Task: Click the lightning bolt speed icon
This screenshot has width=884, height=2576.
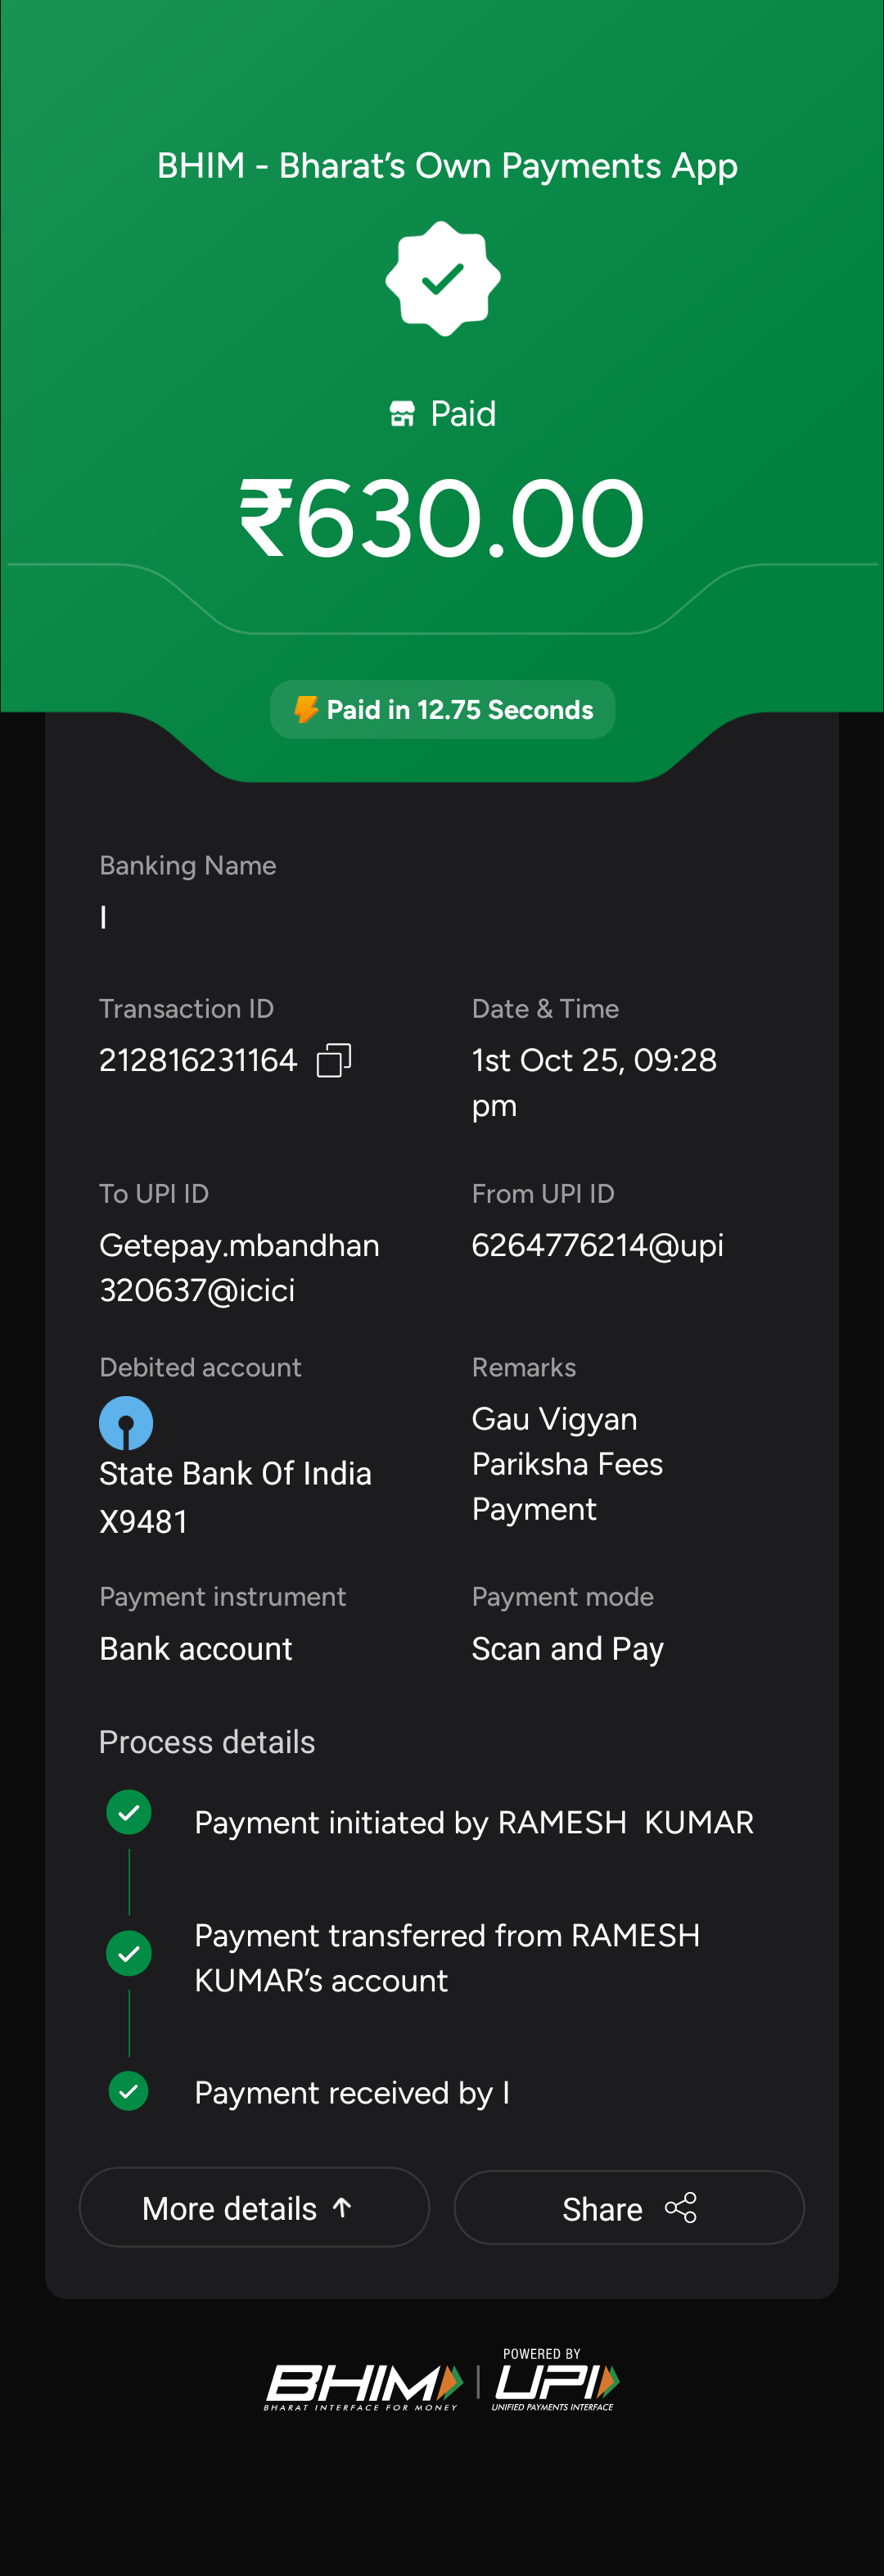Action: pyautogui.click(x=306, y=709)
